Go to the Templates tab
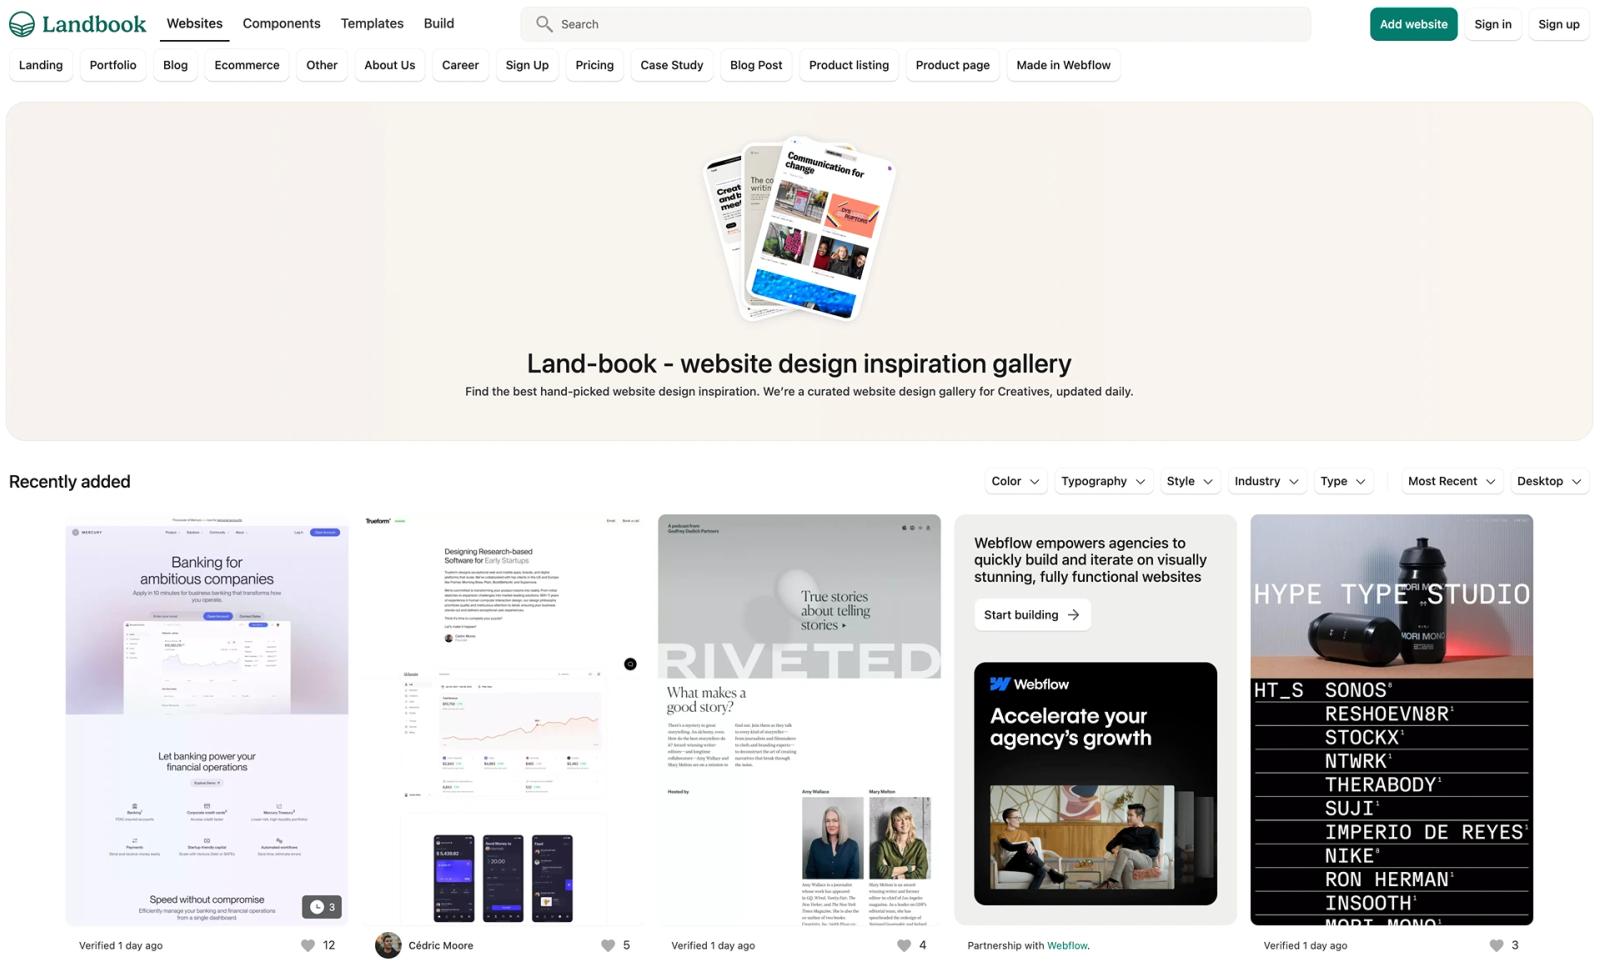The height and width of the screenshot is (967, 1600). (372, 23)
